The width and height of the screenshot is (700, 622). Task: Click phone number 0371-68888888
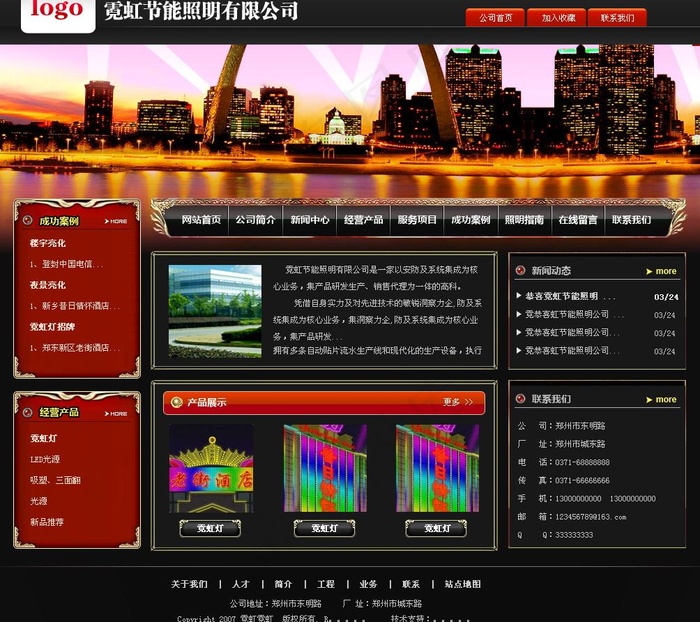pyautogui.click(x=582, y=462)
